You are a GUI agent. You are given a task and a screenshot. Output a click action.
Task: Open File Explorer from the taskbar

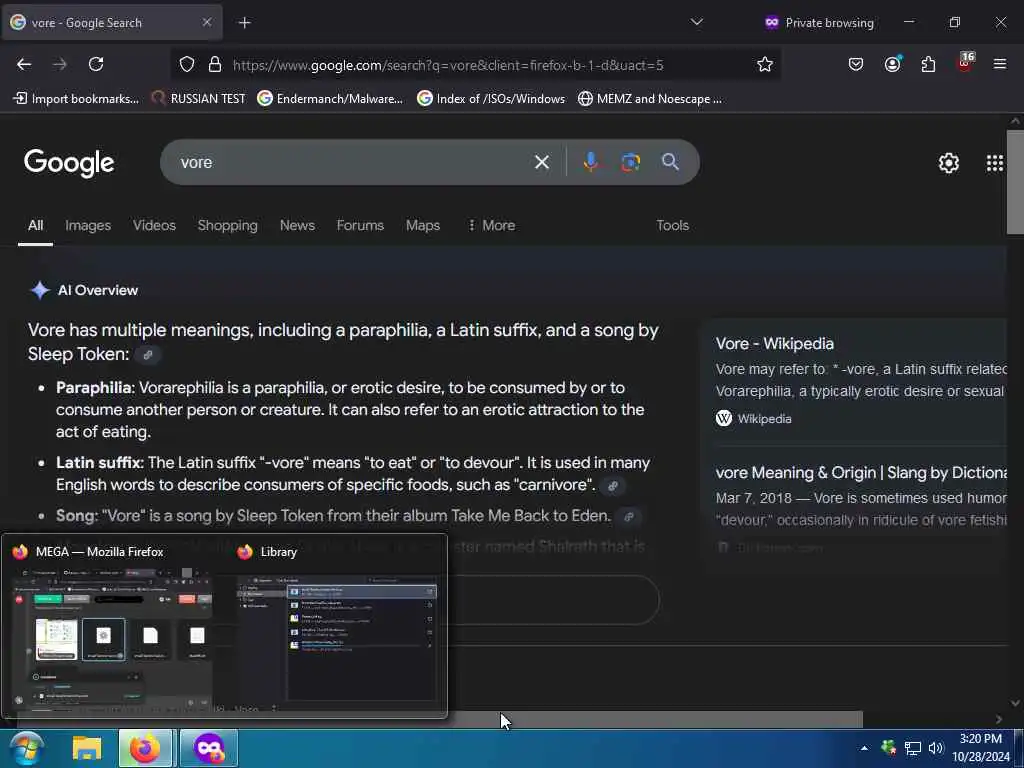pos(87,748)
